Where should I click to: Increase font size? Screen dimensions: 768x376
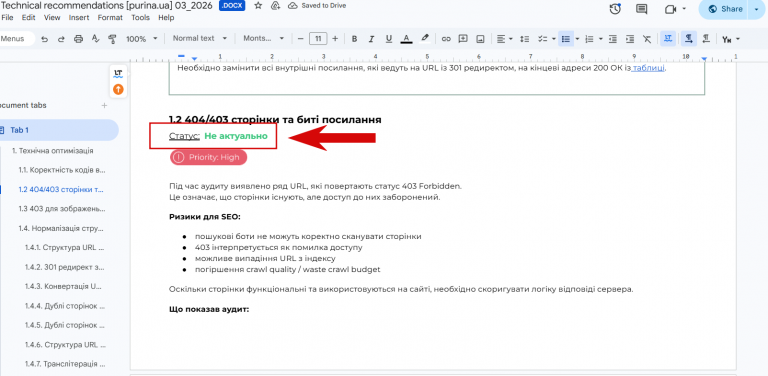click(335, 39)
